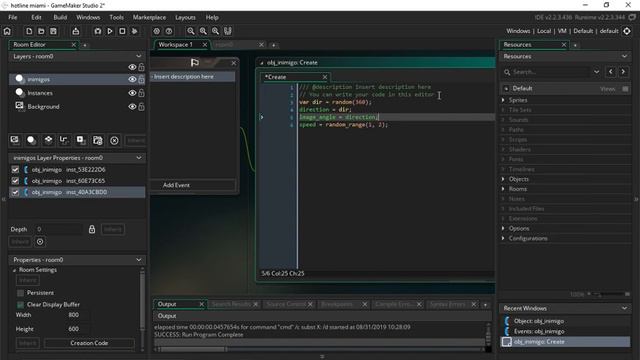The width and height of the screenshot is (640, 360).
Task: Open a project with the folder icon
Action: (x=41, y=31)
